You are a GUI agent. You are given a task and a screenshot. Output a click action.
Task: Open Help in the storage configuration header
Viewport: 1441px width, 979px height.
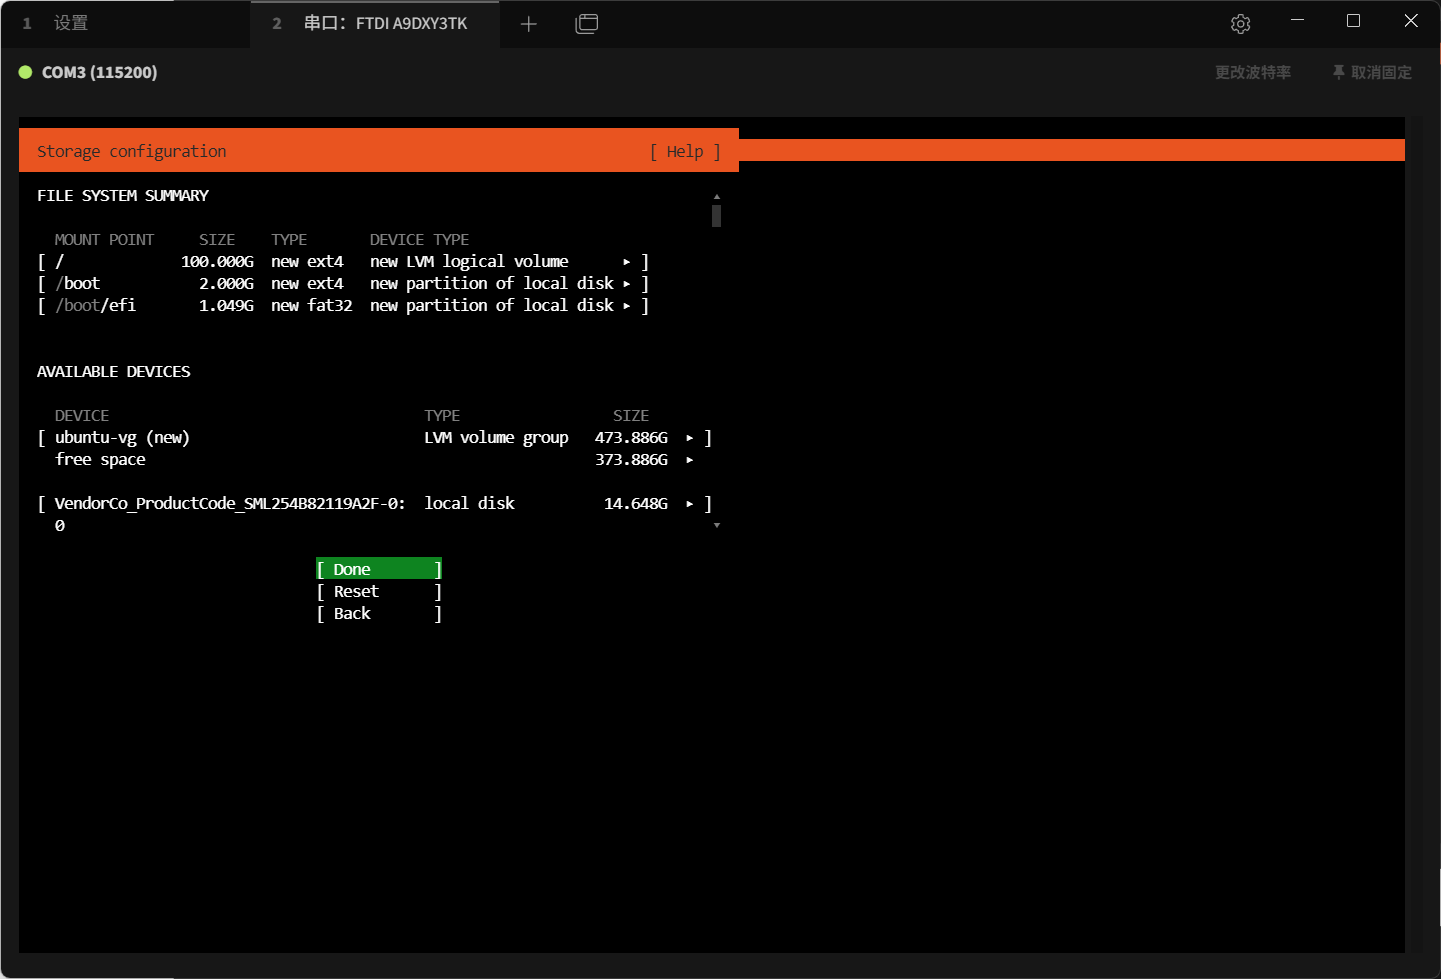click(685, 152)
